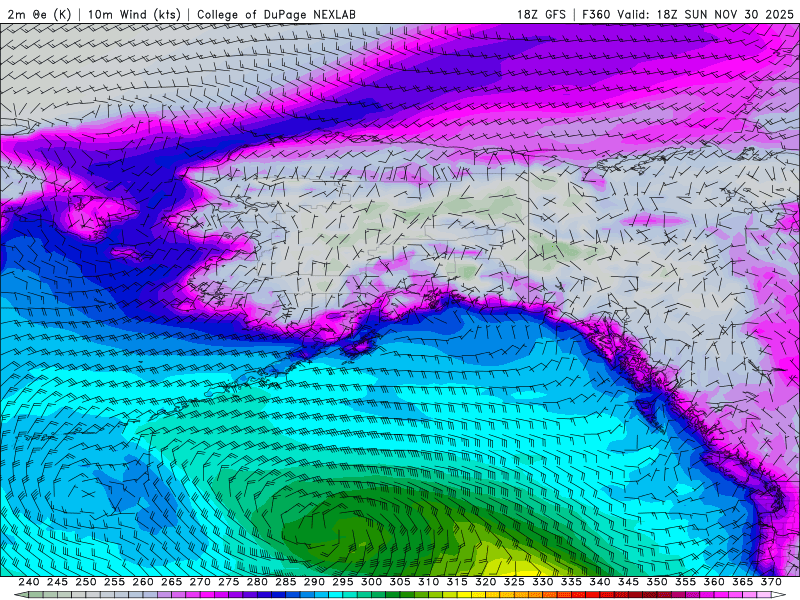Select the "10m Wind (kts)" header label
This screenshot has width=800, height=600.
coord(134,15)
